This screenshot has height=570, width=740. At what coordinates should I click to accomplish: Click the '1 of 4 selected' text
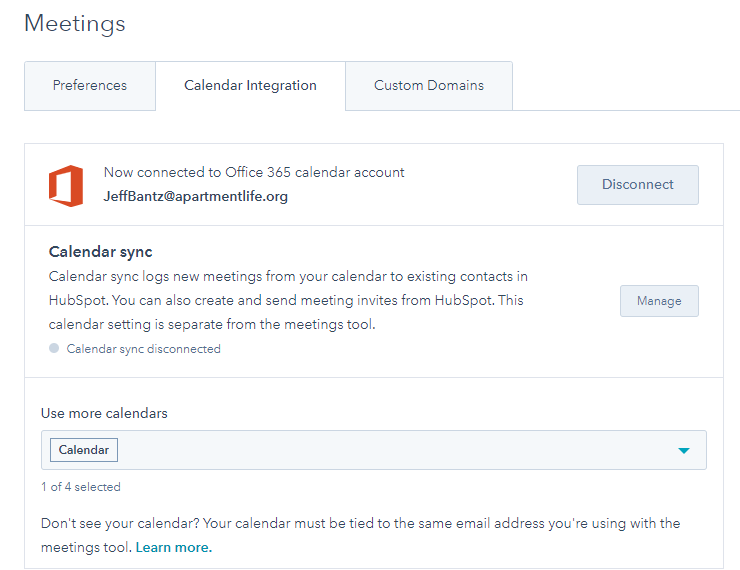(x=81, y=487)
